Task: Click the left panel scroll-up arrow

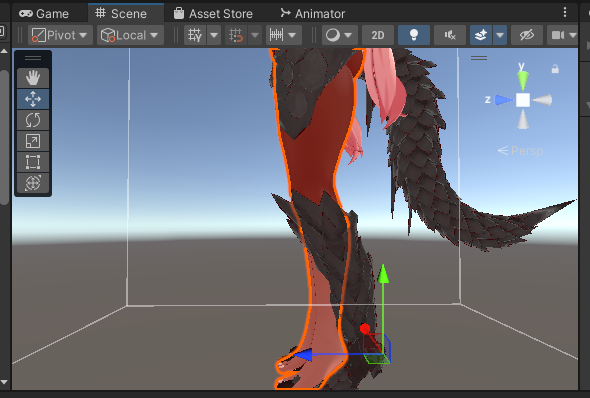Action: (x=4, y=51)
